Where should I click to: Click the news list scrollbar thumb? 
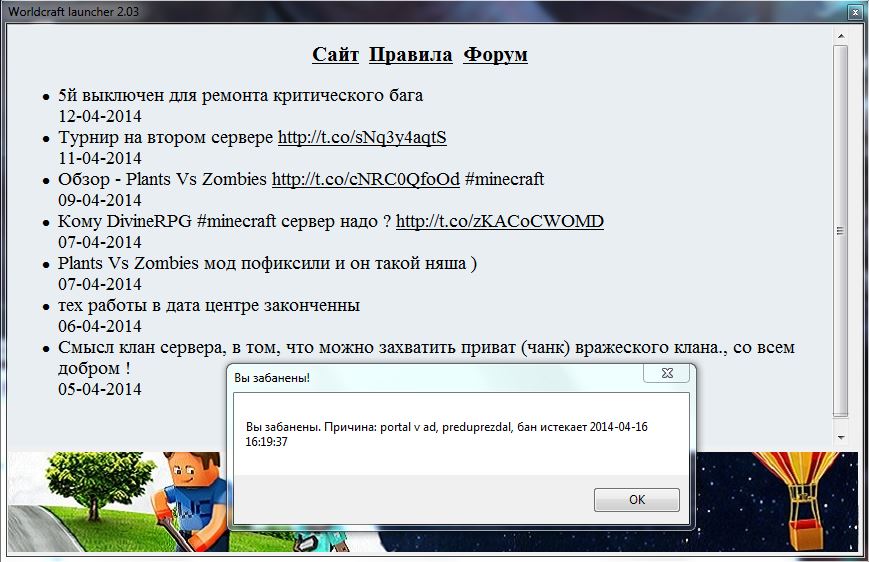coord(841,231)
